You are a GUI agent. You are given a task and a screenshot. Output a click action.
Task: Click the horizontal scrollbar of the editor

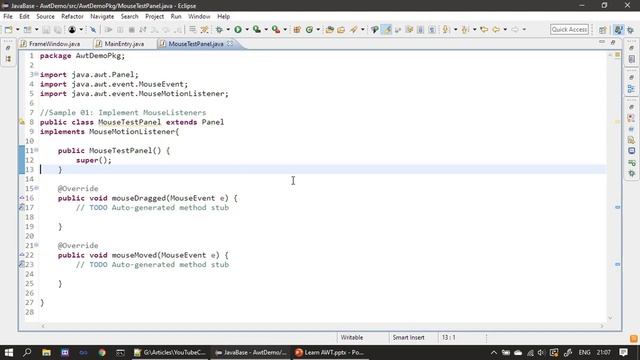[x=322, y=326]
